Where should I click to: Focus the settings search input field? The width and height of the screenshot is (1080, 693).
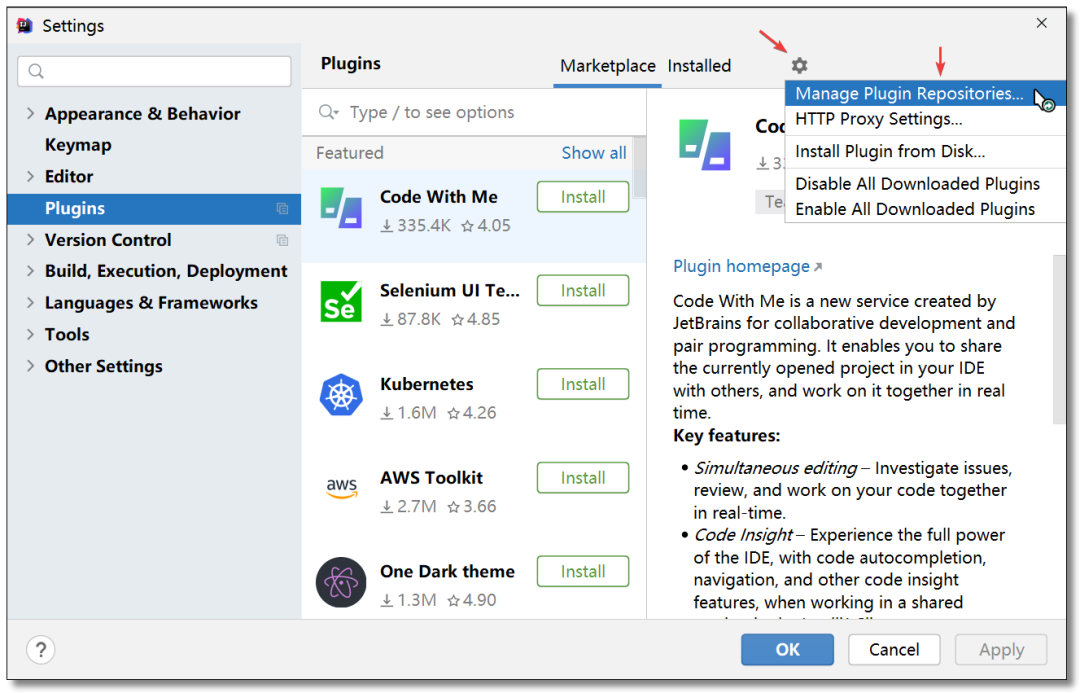click(154, 72)
